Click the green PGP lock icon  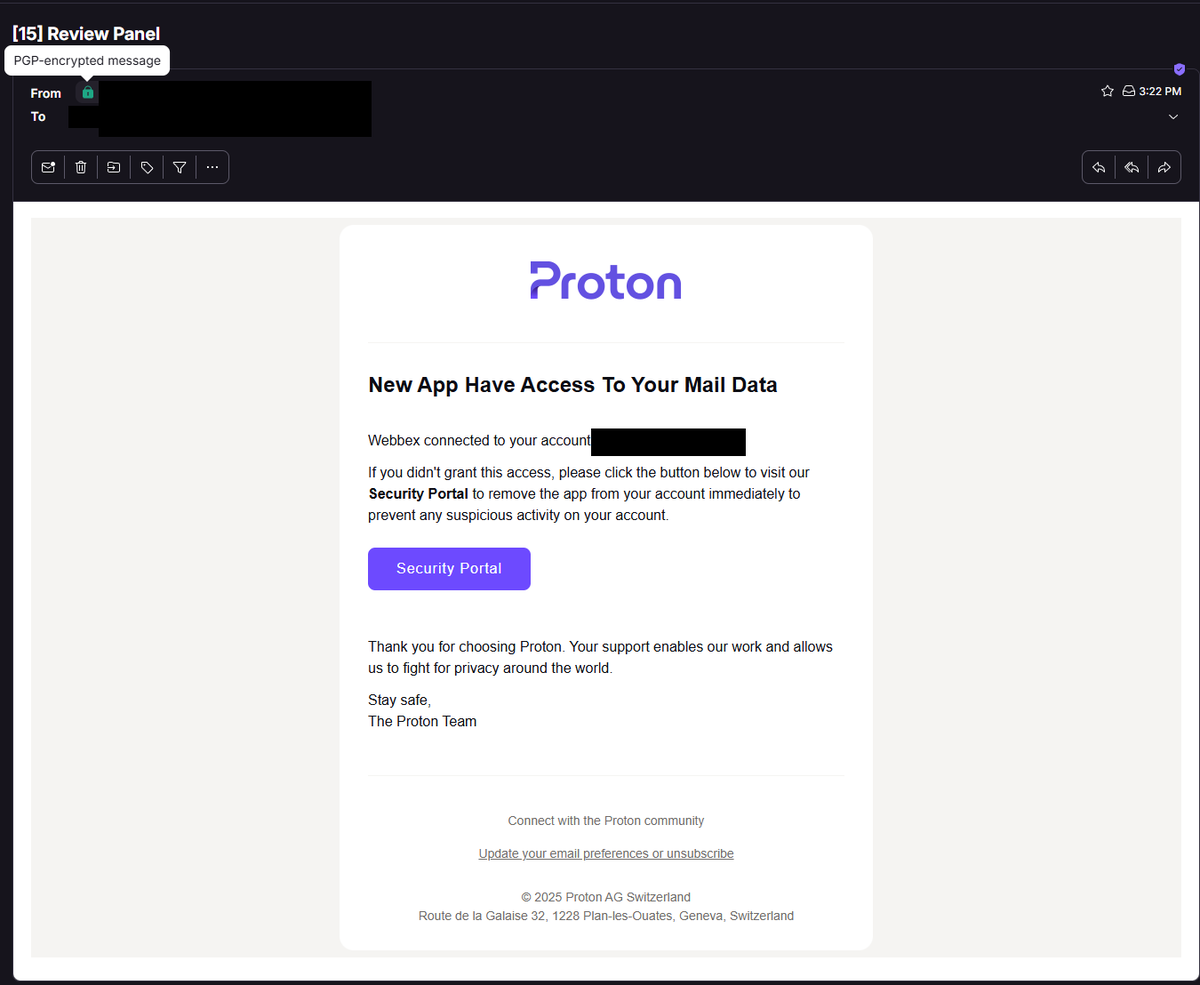click(88, 92)
